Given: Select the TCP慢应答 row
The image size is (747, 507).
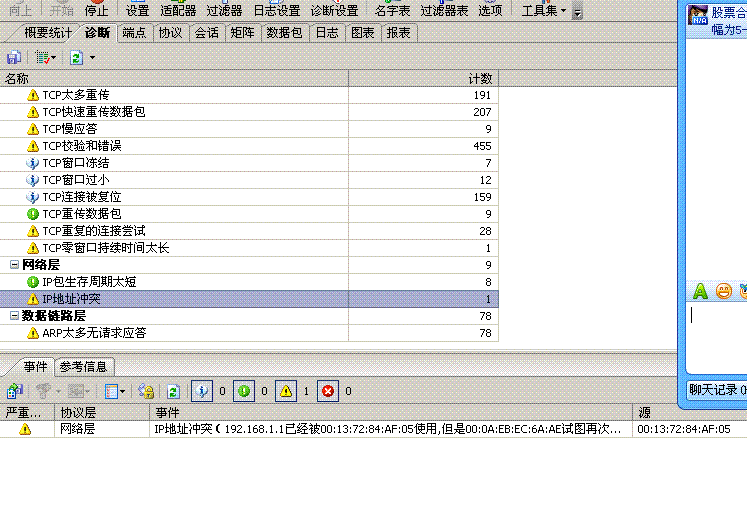Looking at the screenshot, I should (x=249, y=129).
